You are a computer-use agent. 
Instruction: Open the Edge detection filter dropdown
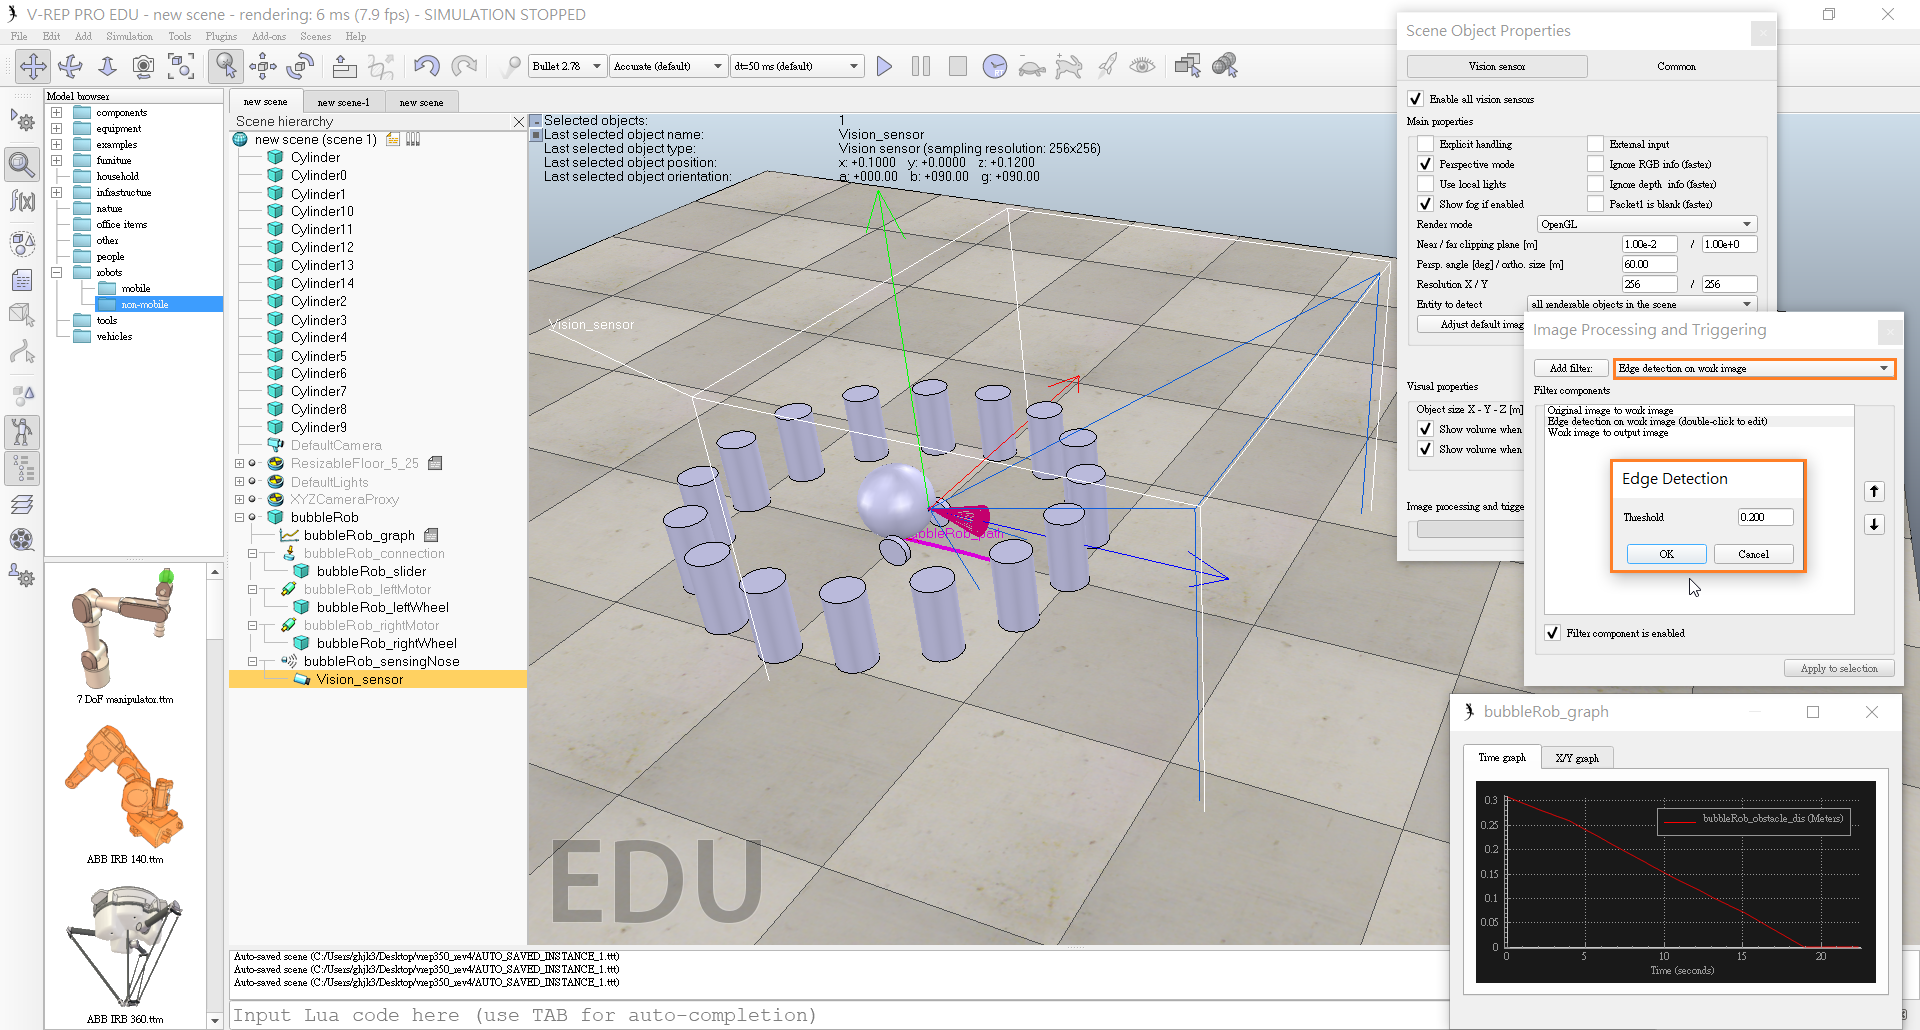tap(1754, 368)
